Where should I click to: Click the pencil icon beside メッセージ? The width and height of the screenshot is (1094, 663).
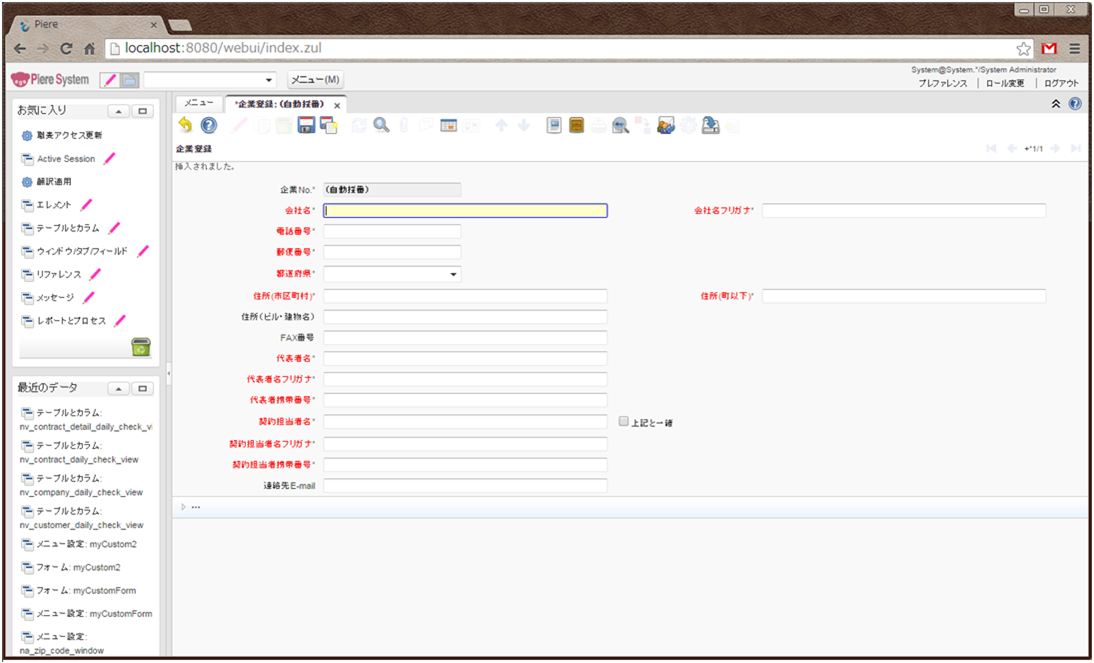pyautogui.click(x=88, y=298)
